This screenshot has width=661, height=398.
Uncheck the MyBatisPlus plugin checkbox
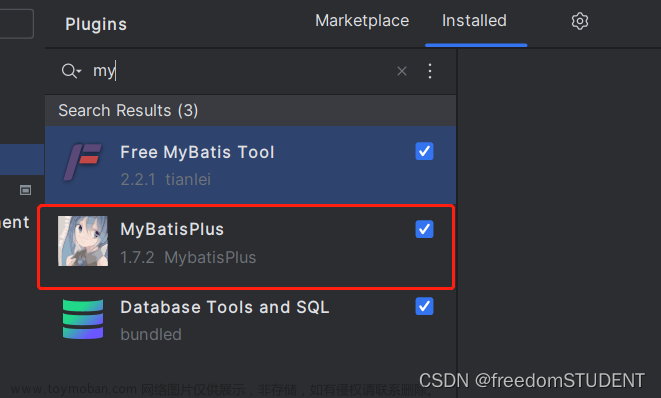point(424,229)
